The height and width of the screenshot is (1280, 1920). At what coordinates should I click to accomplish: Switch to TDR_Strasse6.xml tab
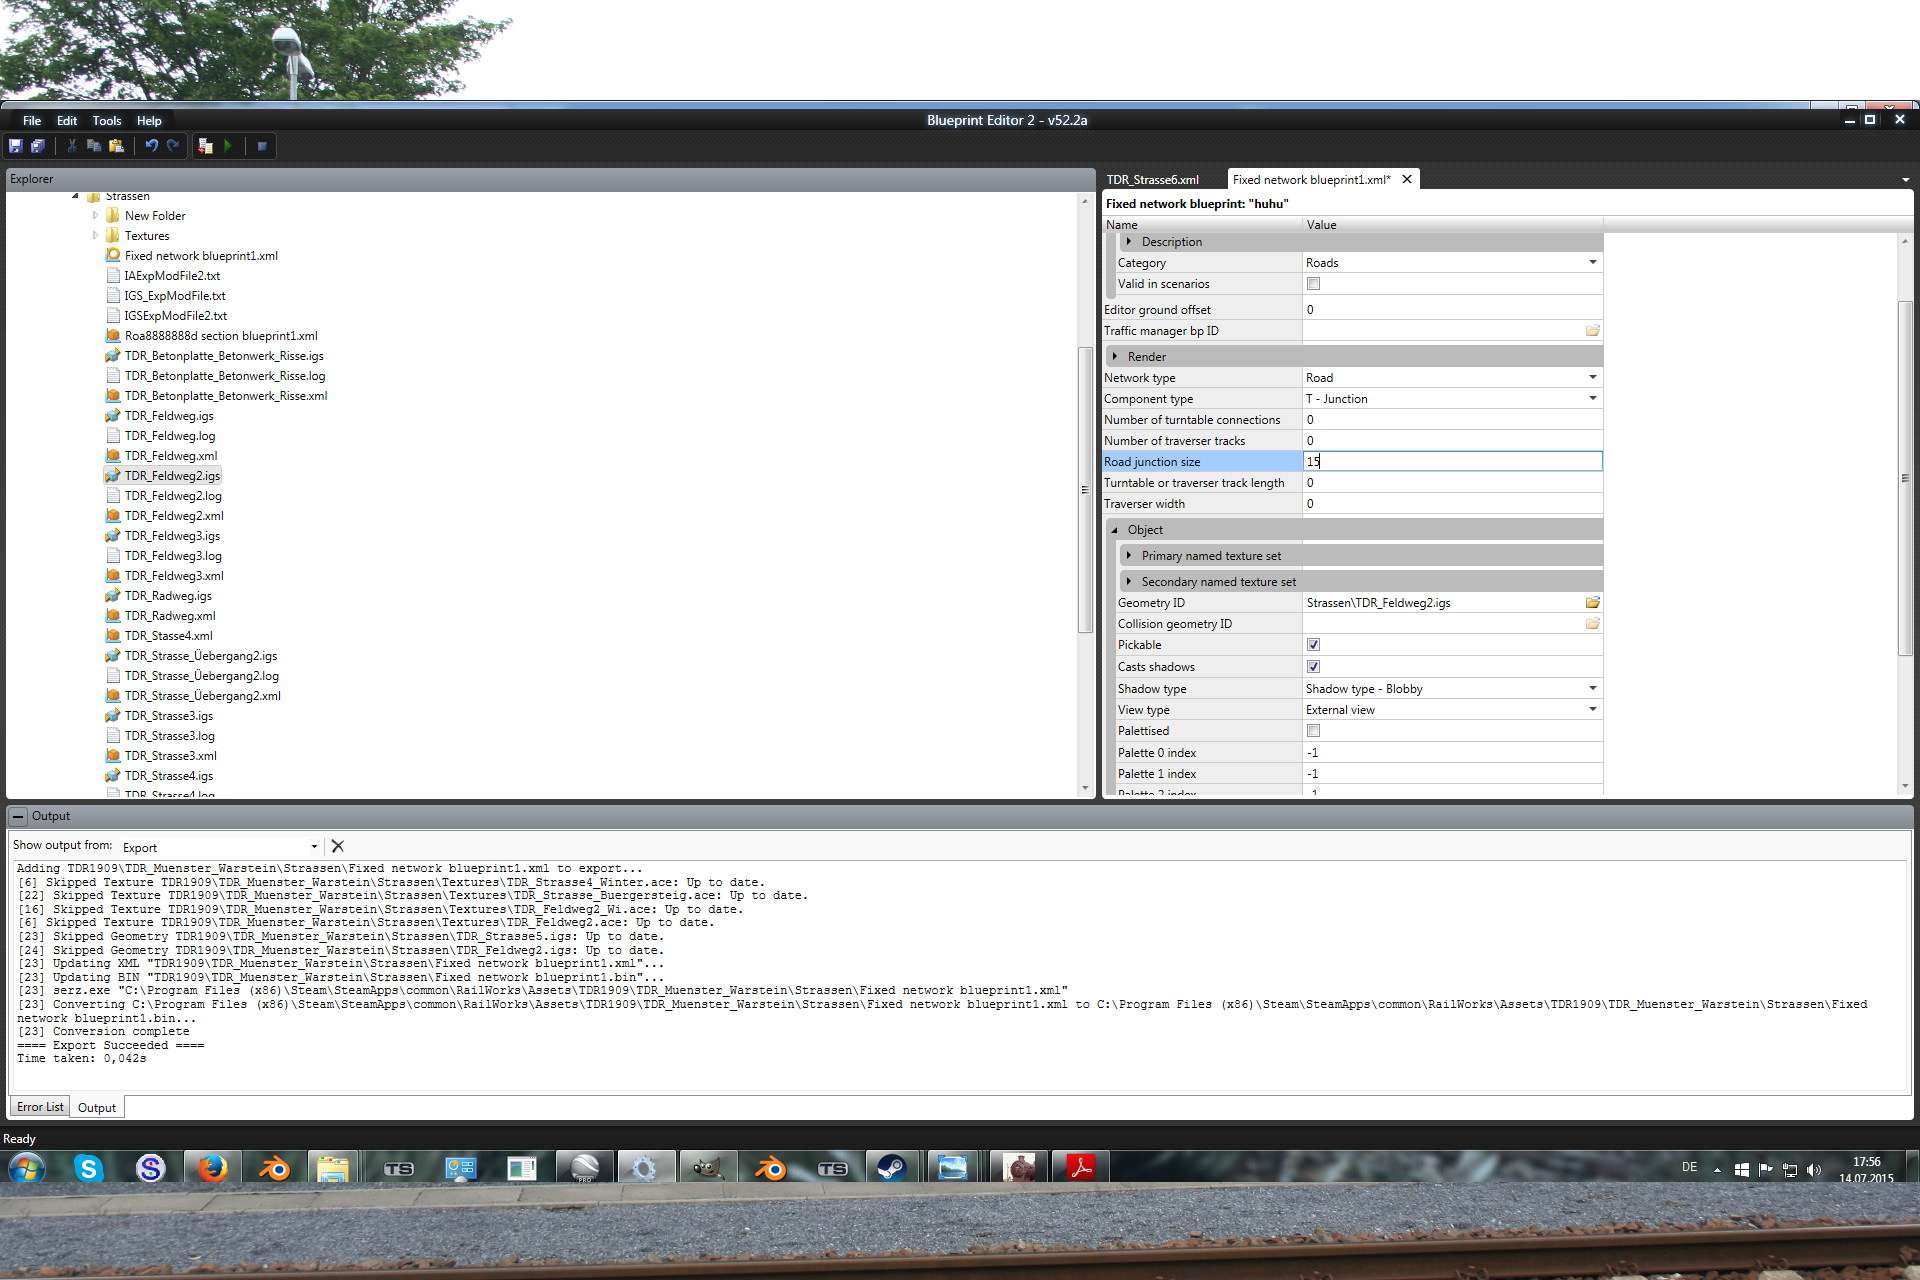1152,180
